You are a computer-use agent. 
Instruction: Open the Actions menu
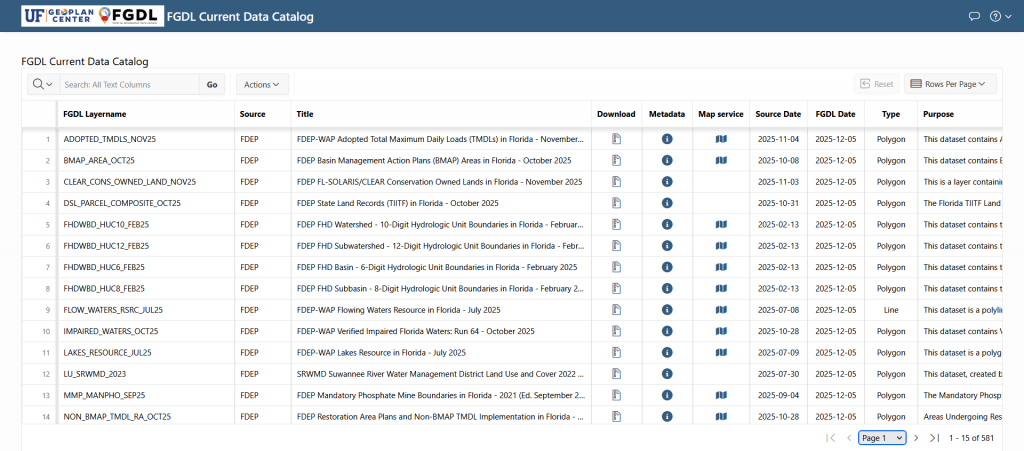click(263, 85)
